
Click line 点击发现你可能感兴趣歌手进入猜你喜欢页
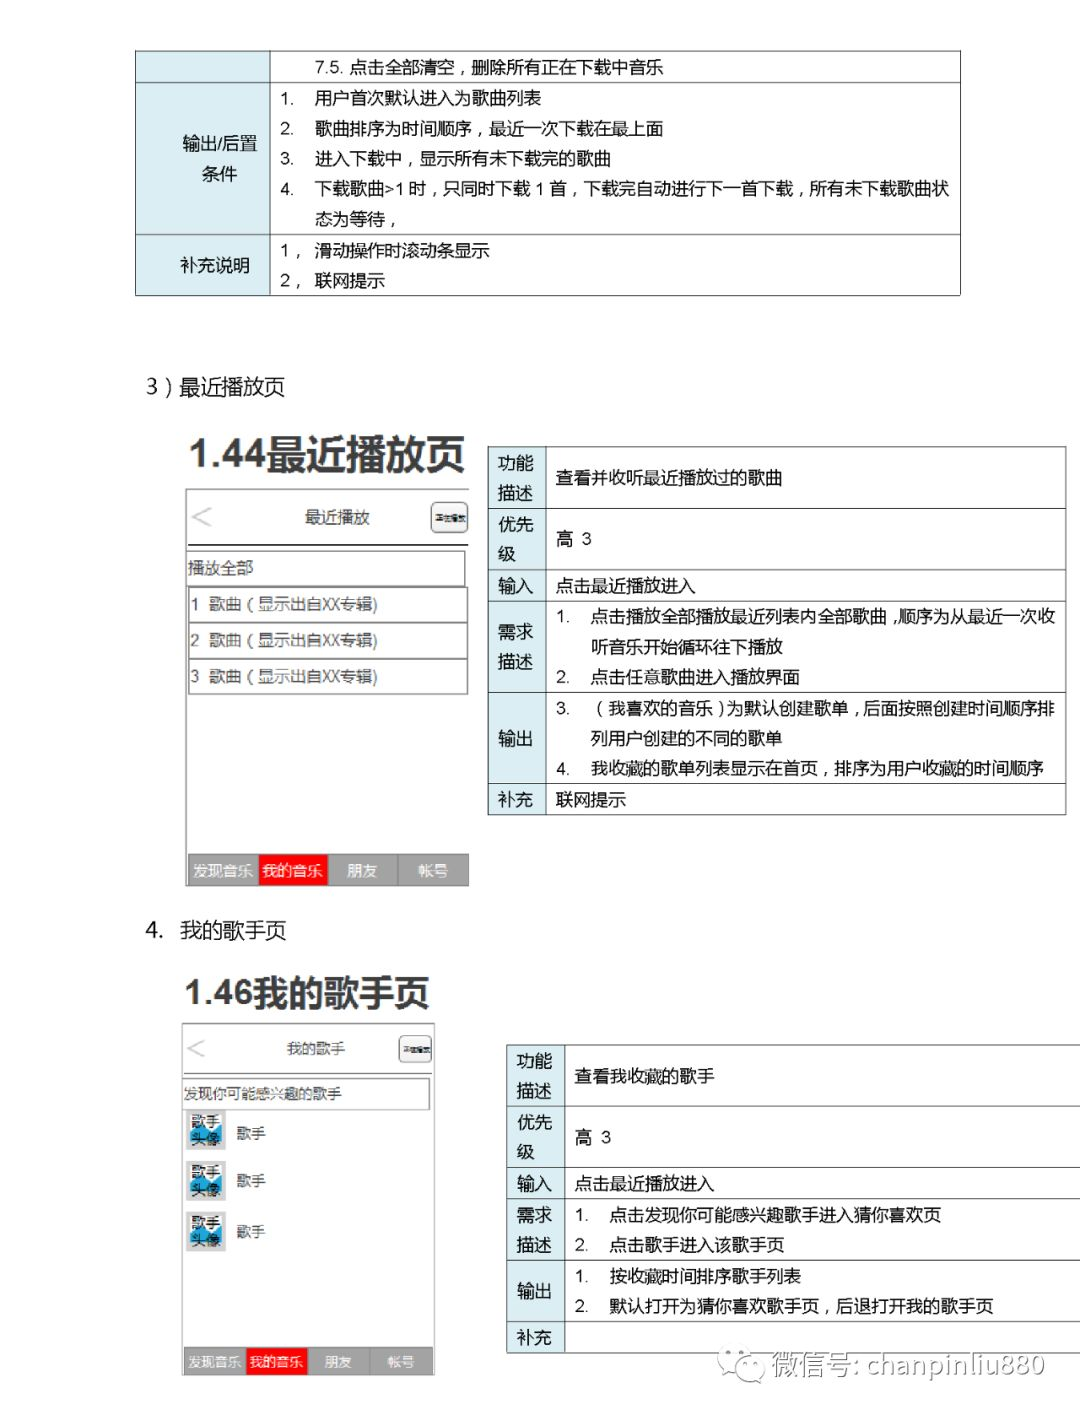[x=775, y=1215]
